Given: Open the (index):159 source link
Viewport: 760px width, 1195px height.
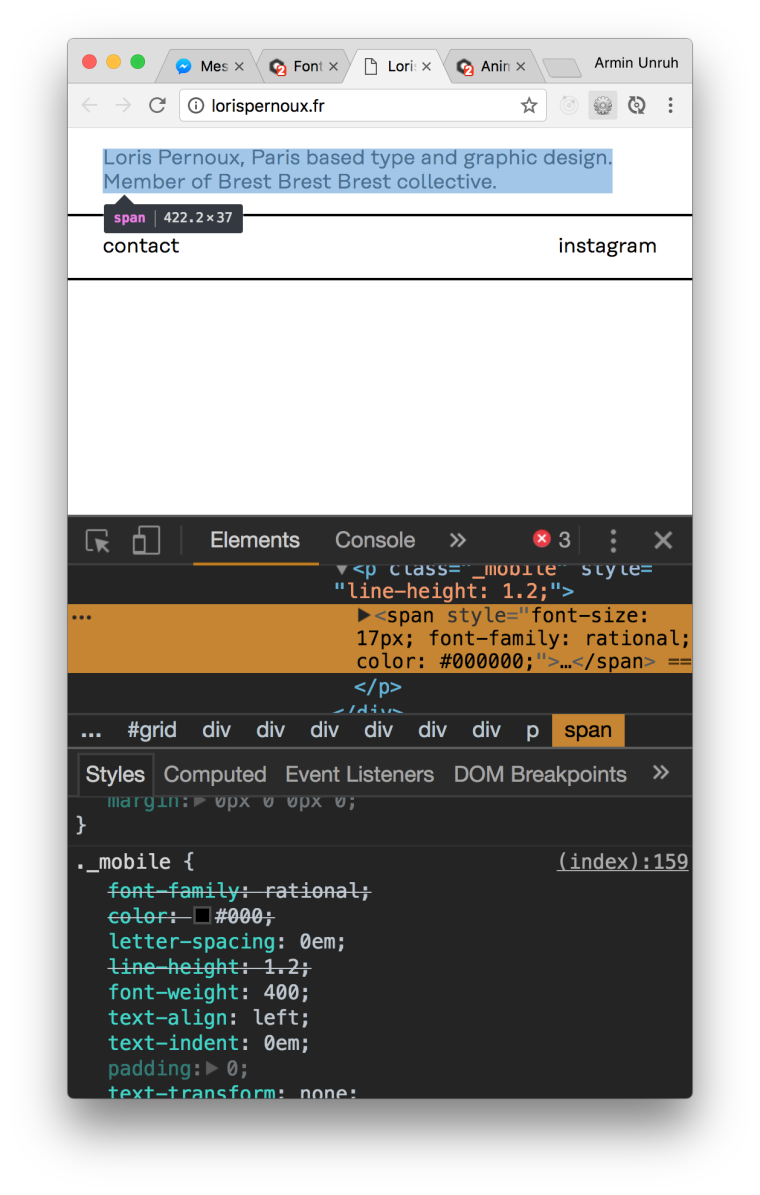Looking at the screenshot, I should point(622,862).
